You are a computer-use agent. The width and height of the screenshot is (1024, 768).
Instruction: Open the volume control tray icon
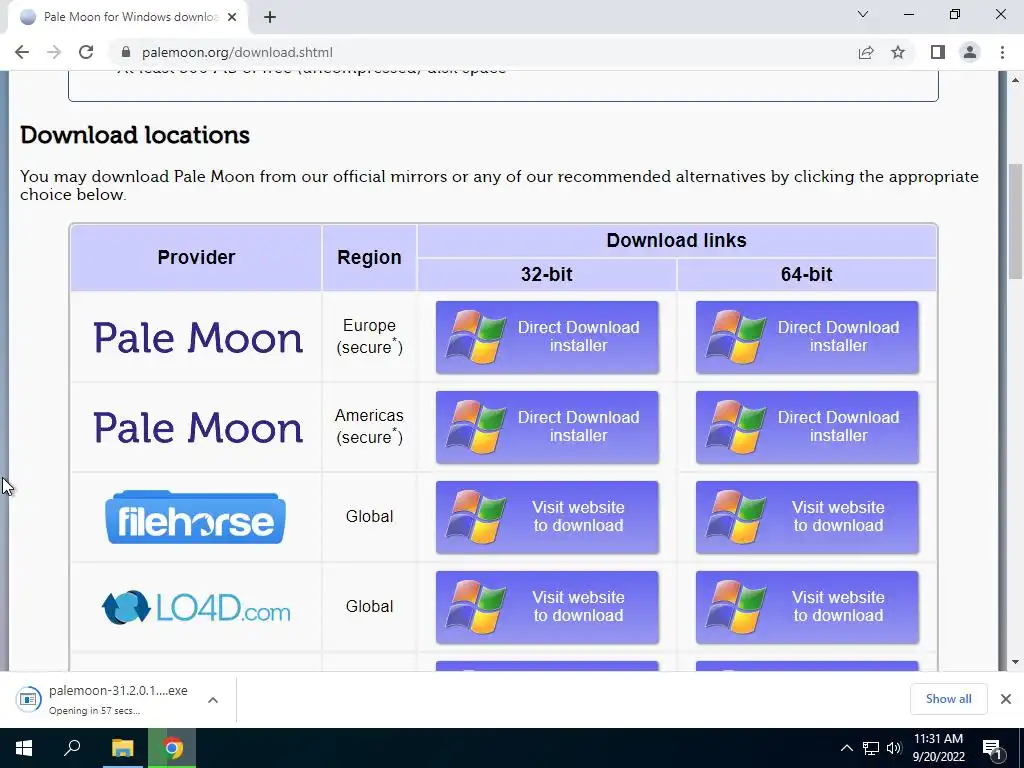pyautogui.click(x=894, y=748)
